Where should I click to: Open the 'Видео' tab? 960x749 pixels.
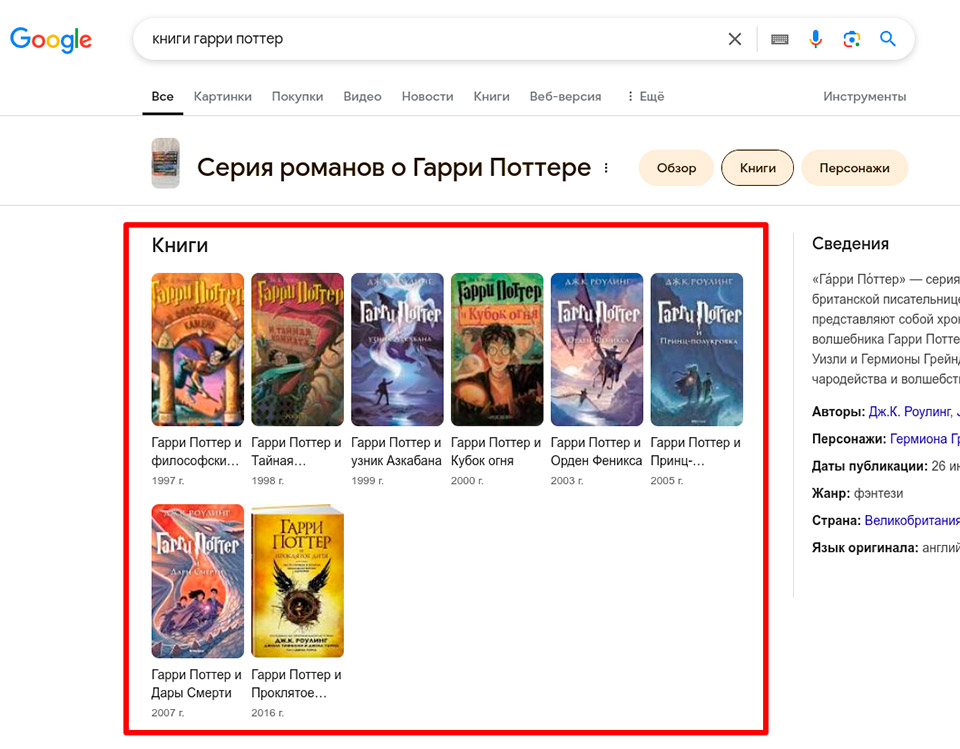pos(362,96)
